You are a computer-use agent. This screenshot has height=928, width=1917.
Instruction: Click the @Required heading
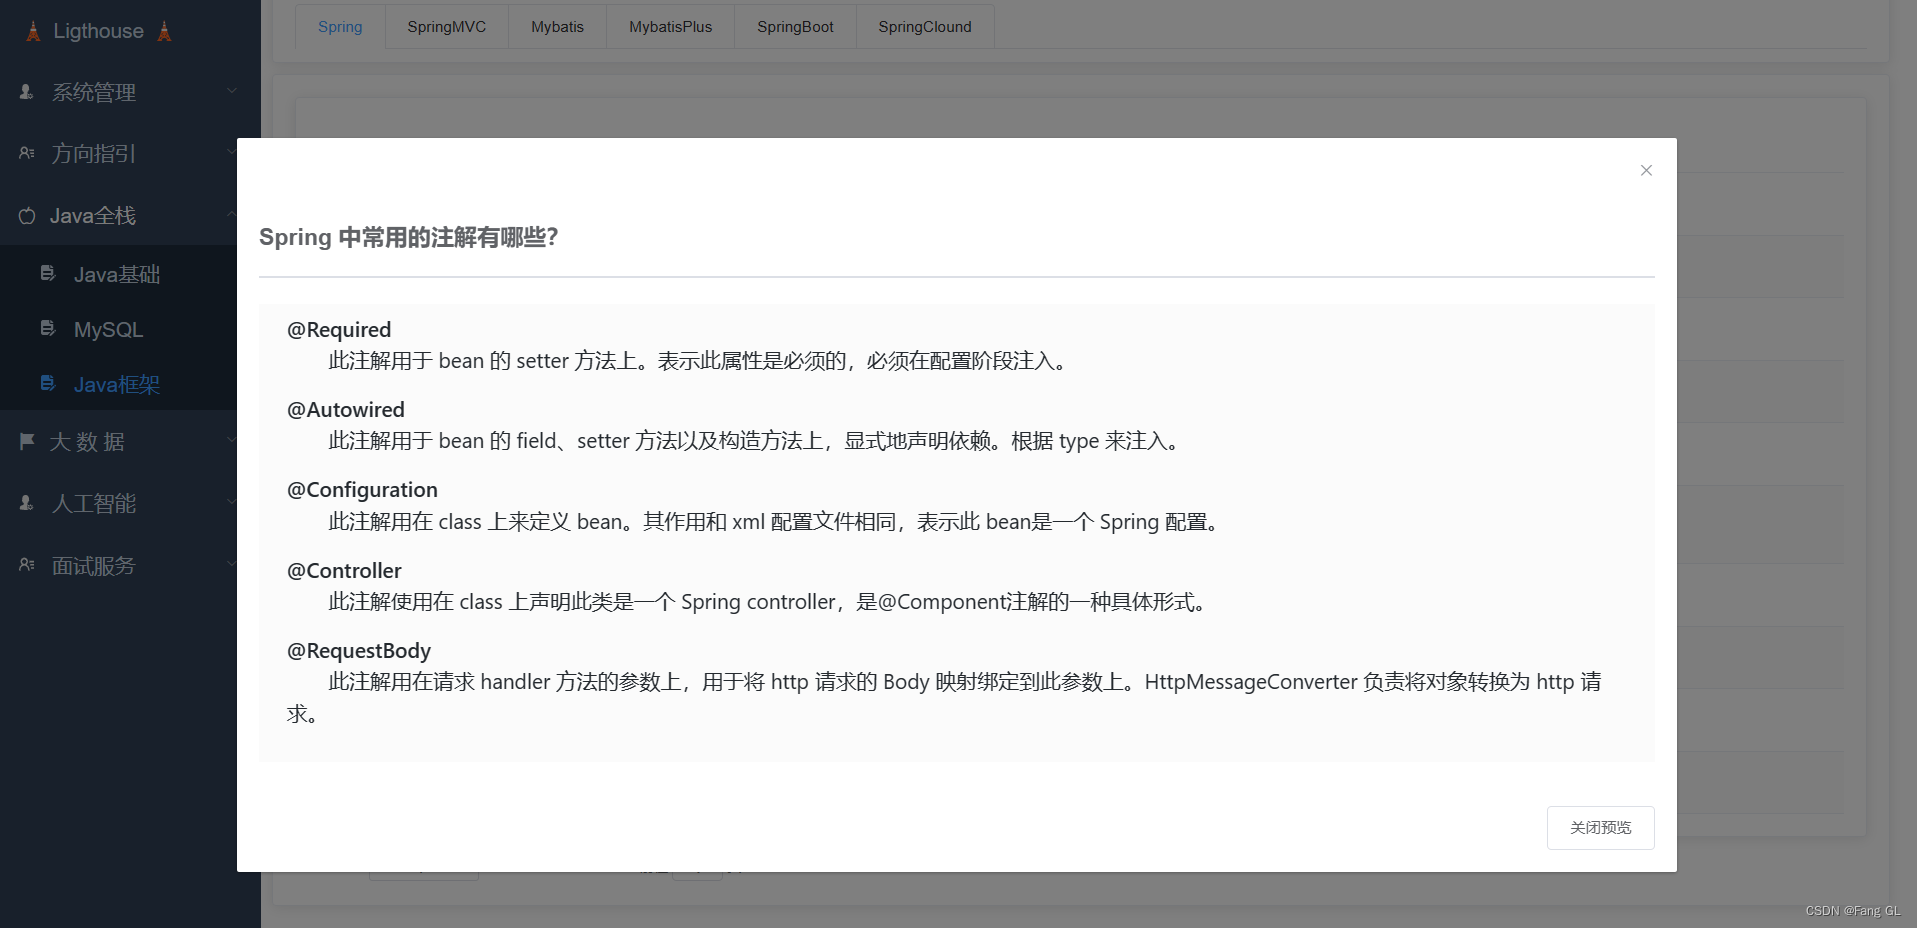point(339,330)
